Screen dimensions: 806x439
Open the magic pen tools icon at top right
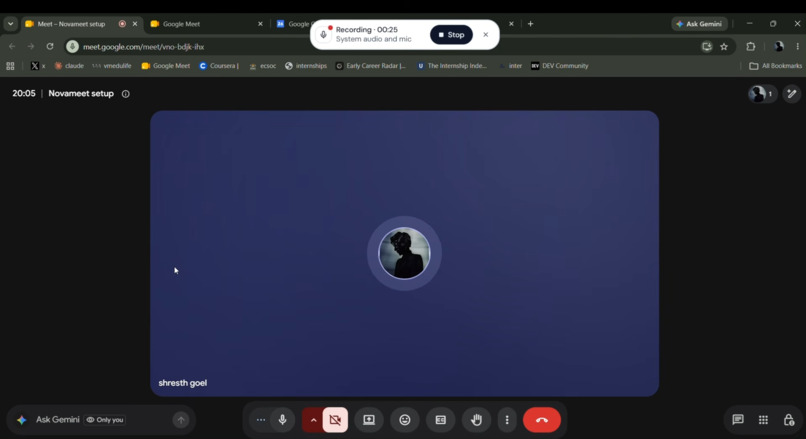792,94
